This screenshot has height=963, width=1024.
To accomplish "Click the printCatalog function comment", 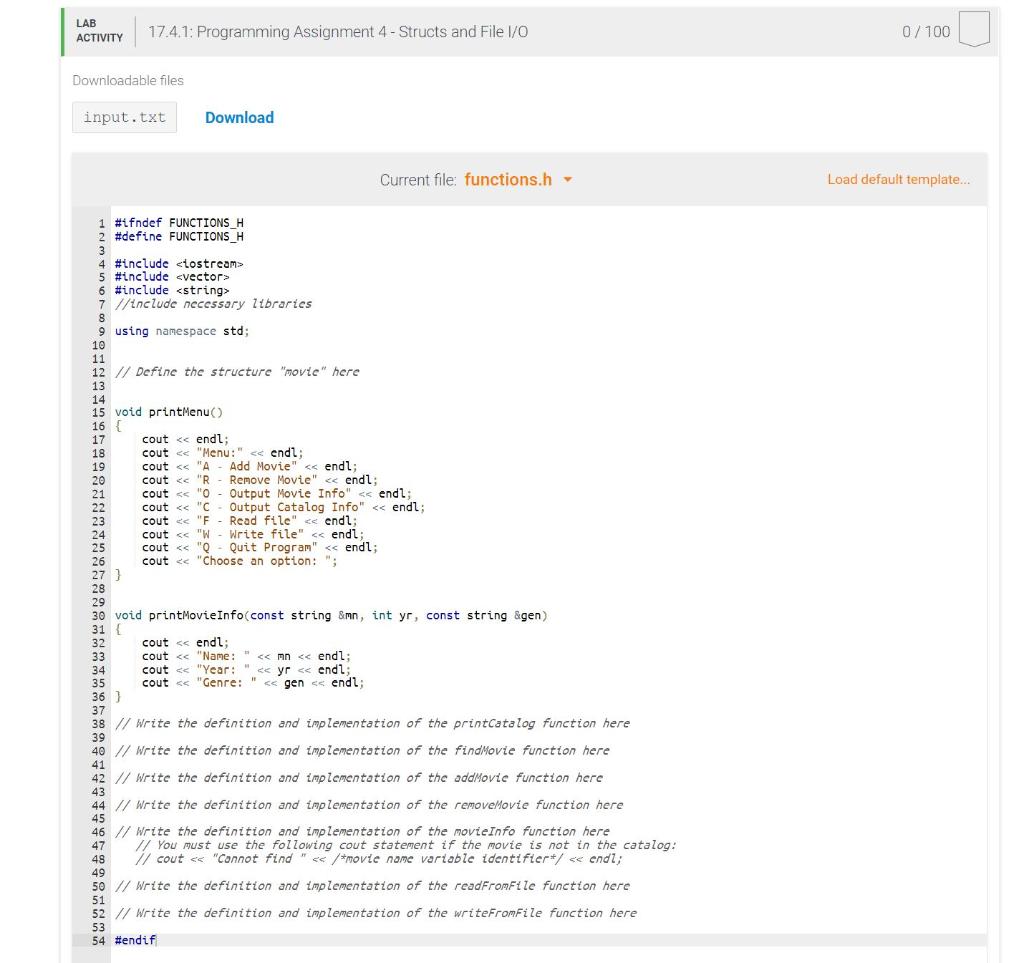I will [372, 723].
